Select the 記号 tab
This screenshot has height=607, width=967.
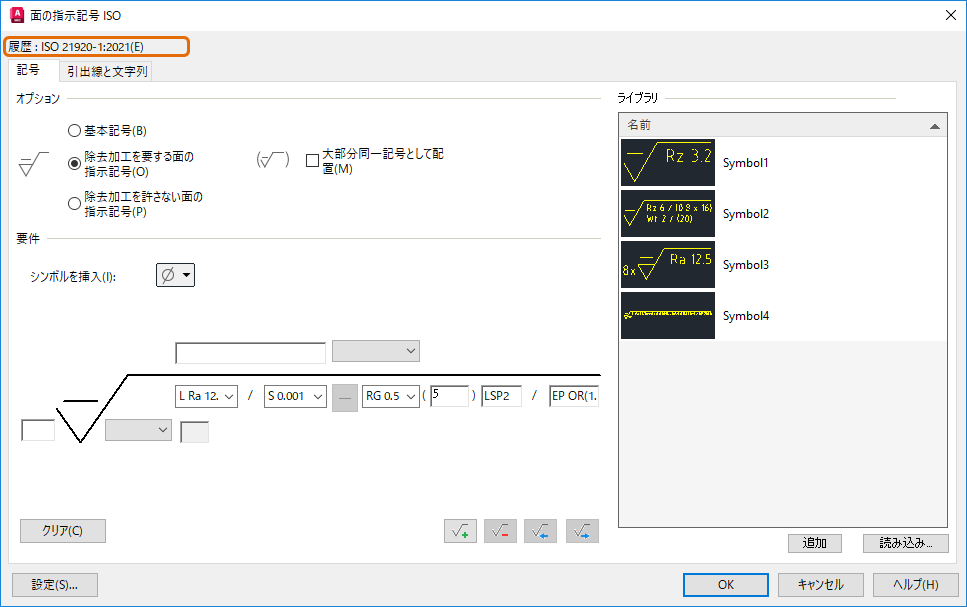tap(28, 71)
